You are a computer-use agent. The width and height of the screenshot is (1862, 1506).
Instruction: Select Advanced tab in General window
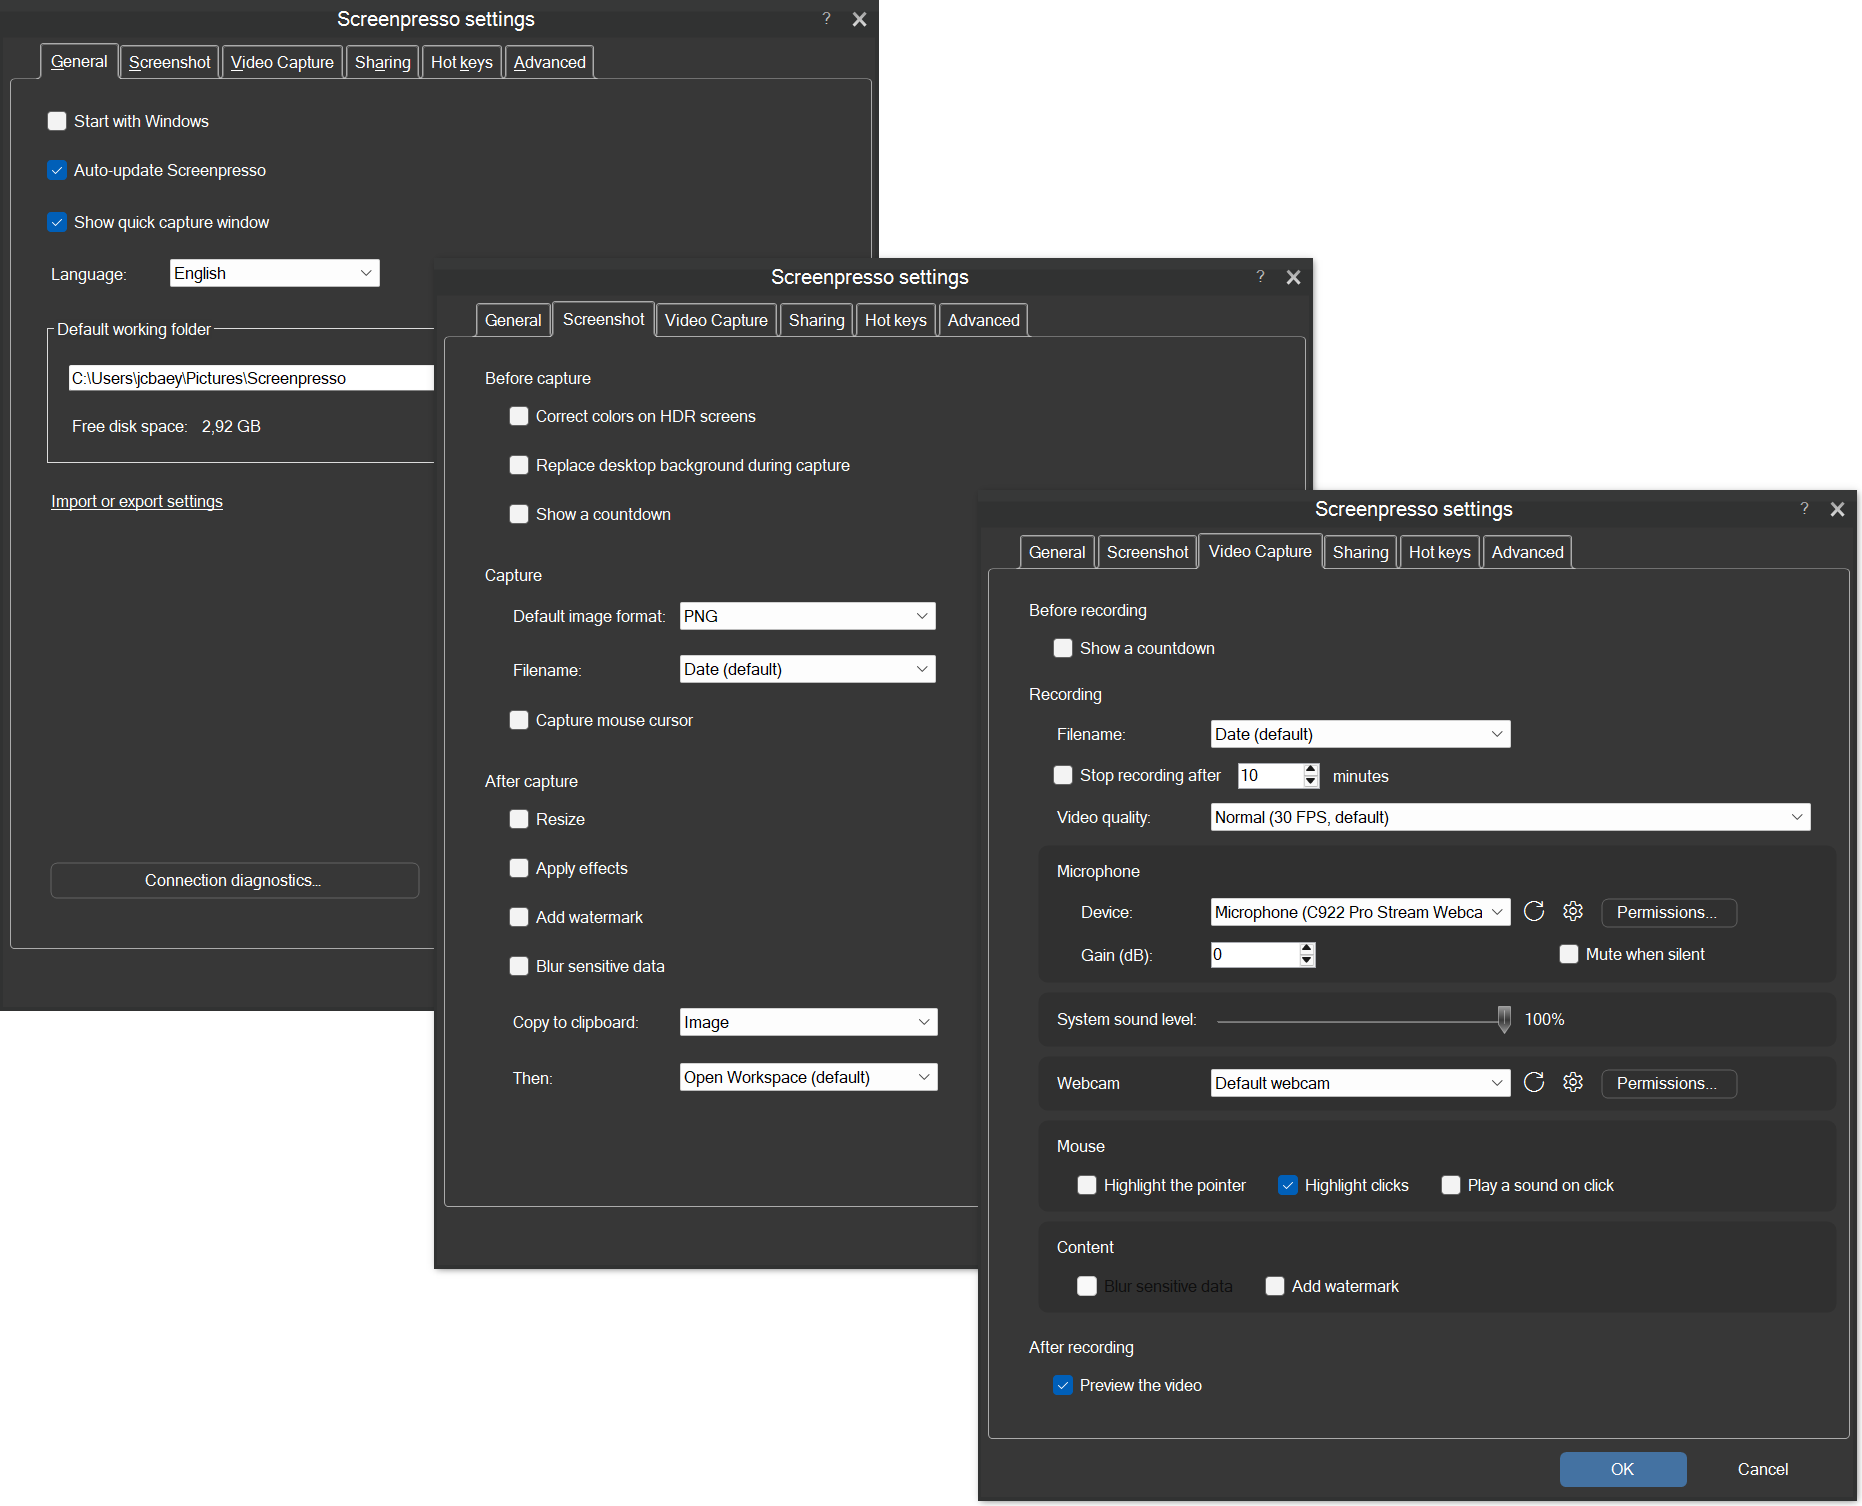click(550, 62)
